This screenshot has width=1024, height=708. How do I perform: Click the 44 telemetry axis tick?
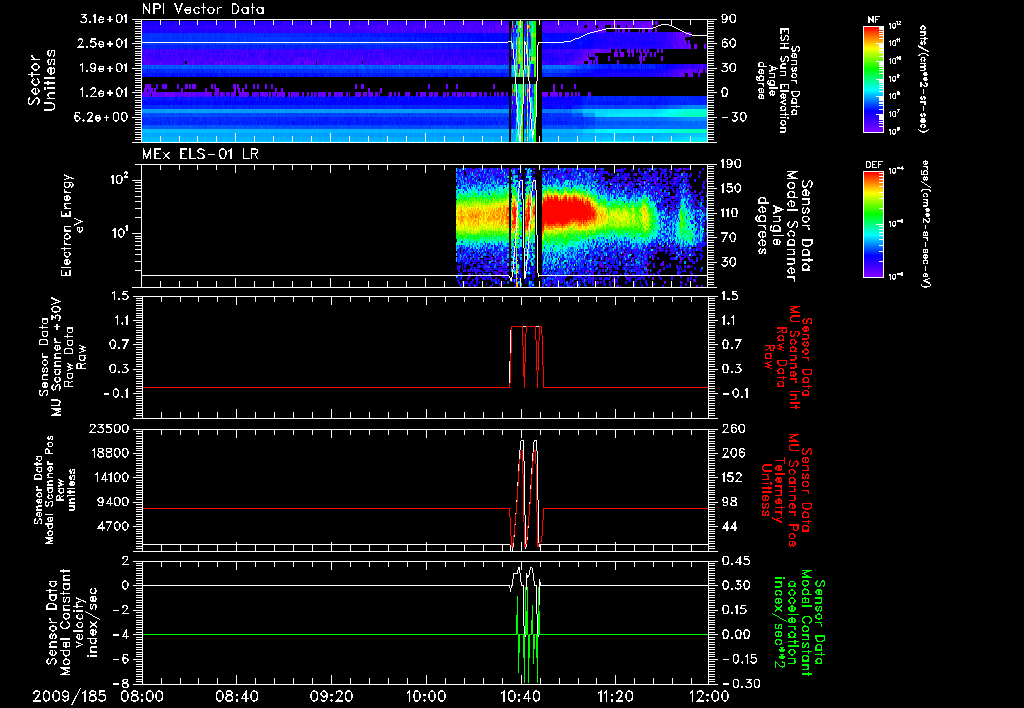click(729, 526)
